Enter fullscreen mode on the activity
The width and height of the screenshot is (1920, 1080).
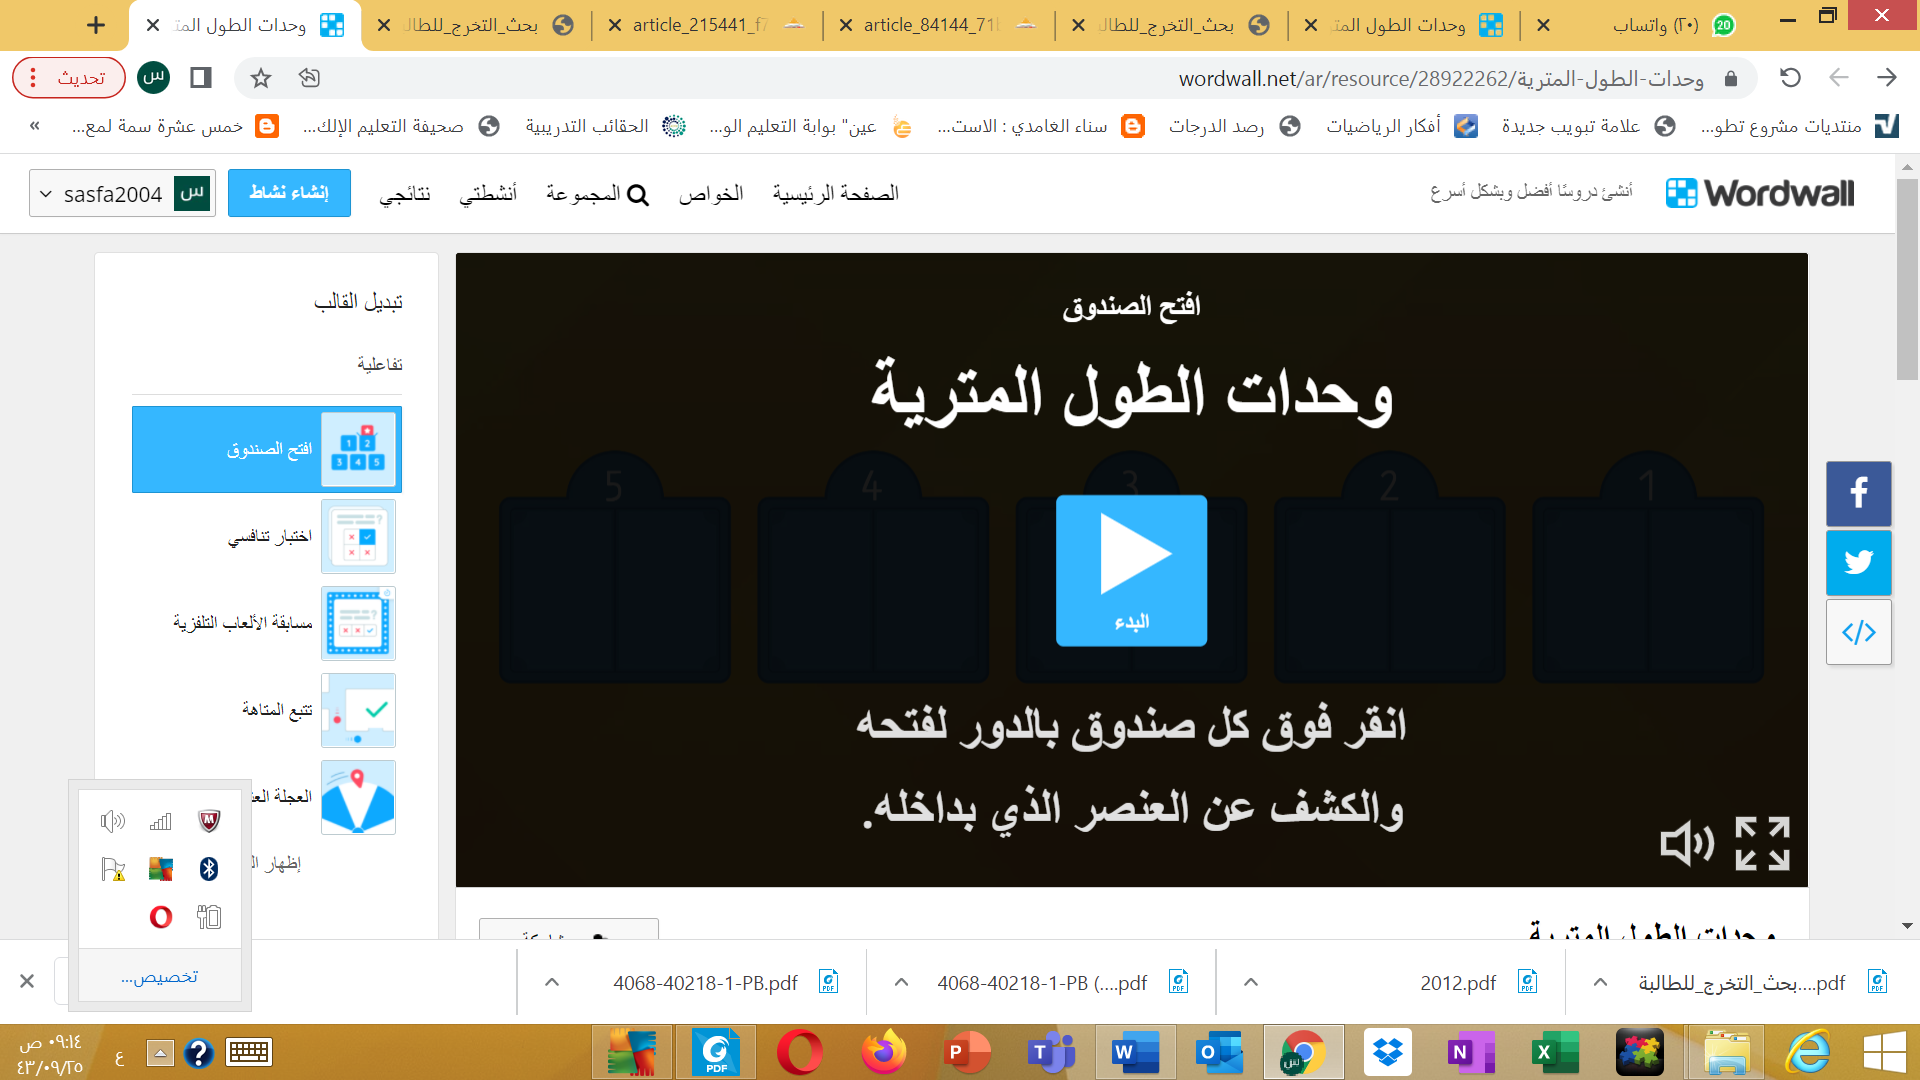pos(1762,844)
